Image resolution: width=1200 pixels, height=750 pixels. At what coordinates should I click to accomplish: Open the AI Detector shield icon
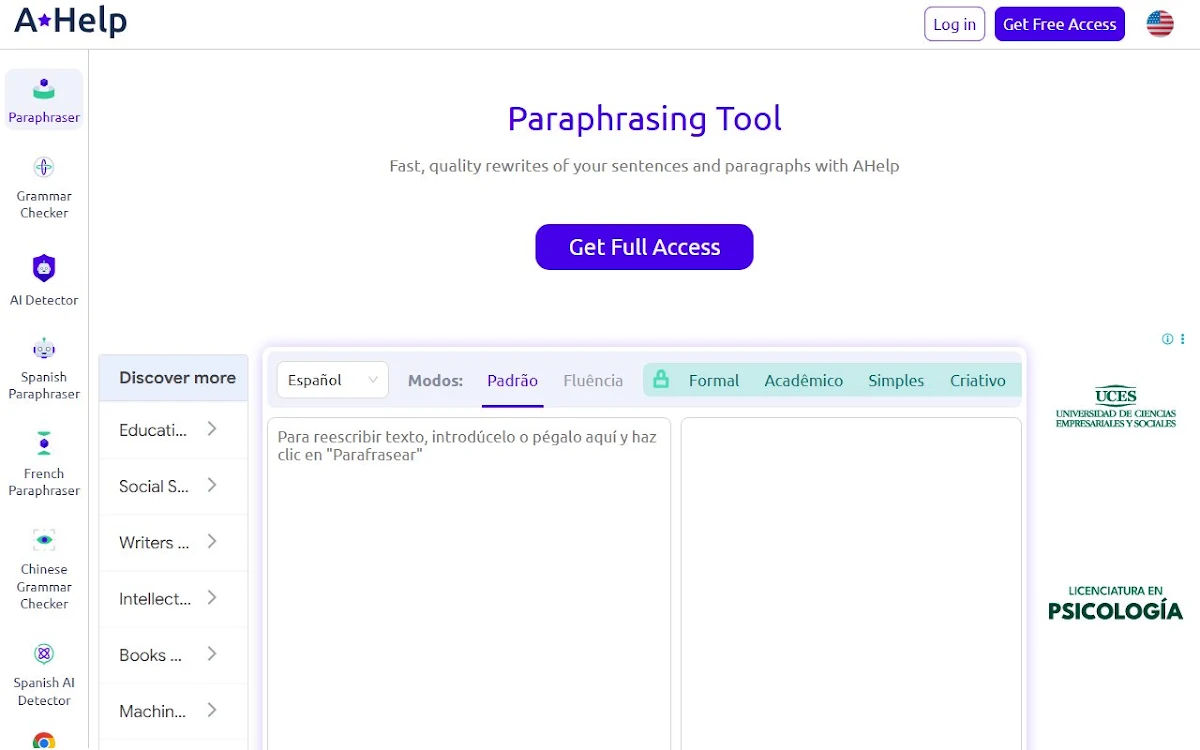coord(44,268)
